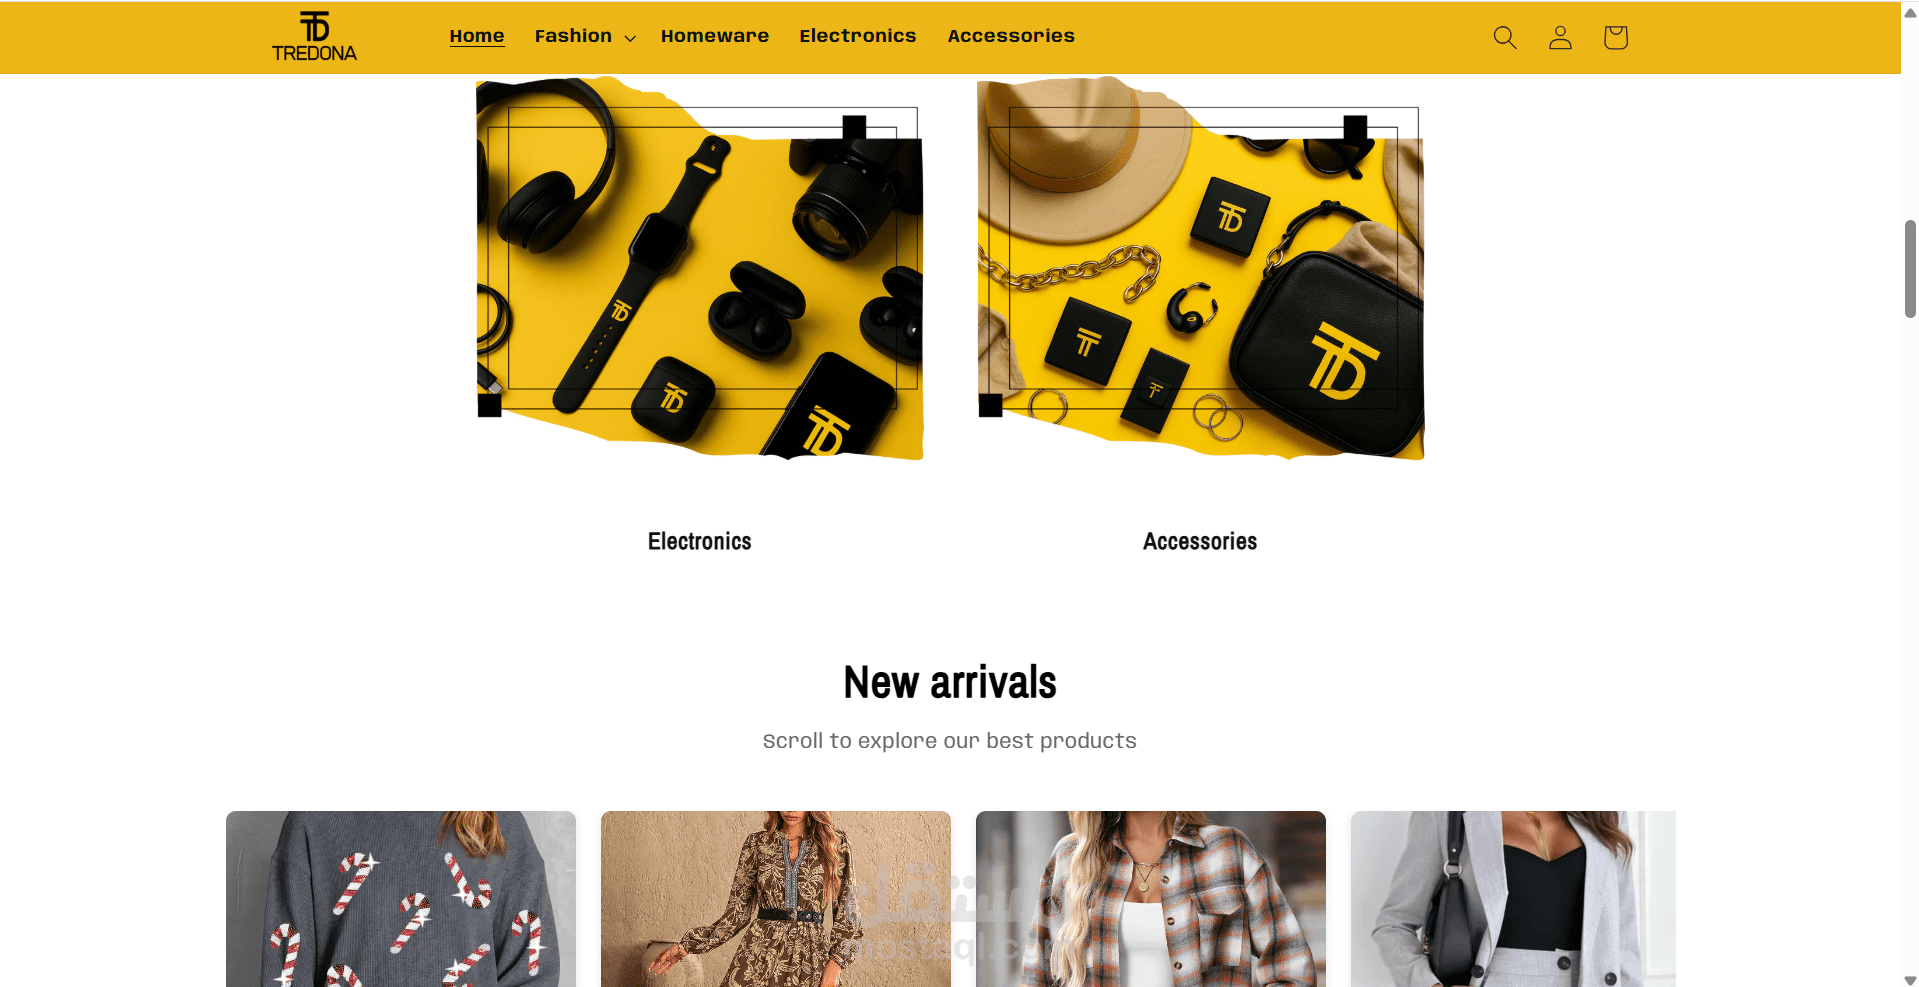1919x987 pixels.
Task: Select Electronics in the navigation bar
Action: pos(858,36)
